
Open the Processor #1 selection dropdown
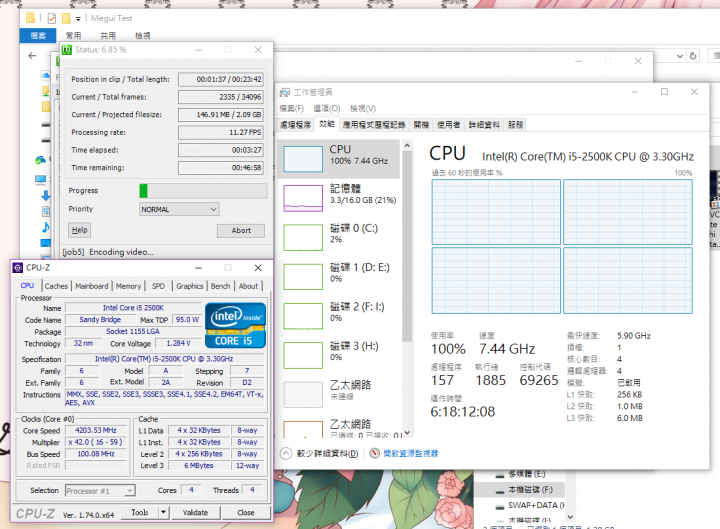(x=100, y=491)
